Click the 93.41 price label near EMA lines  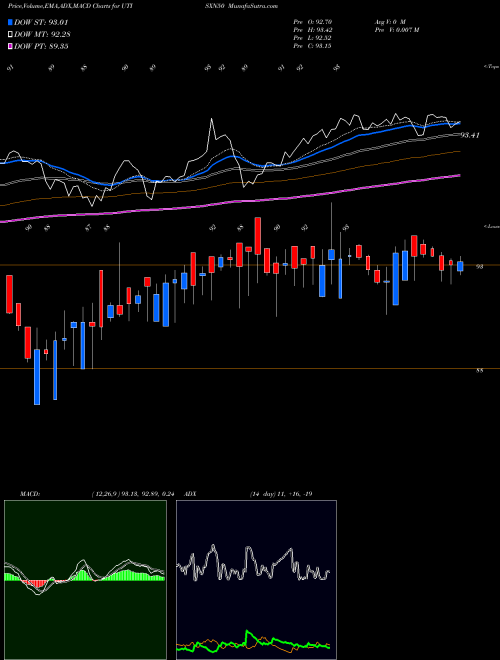470,135
